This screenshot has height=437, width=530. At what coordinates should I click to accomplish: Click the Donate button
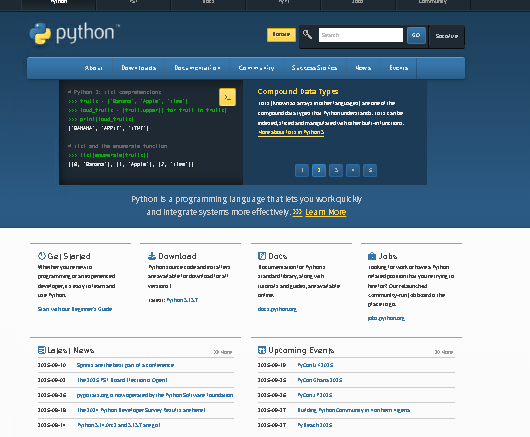pos(281,35)
